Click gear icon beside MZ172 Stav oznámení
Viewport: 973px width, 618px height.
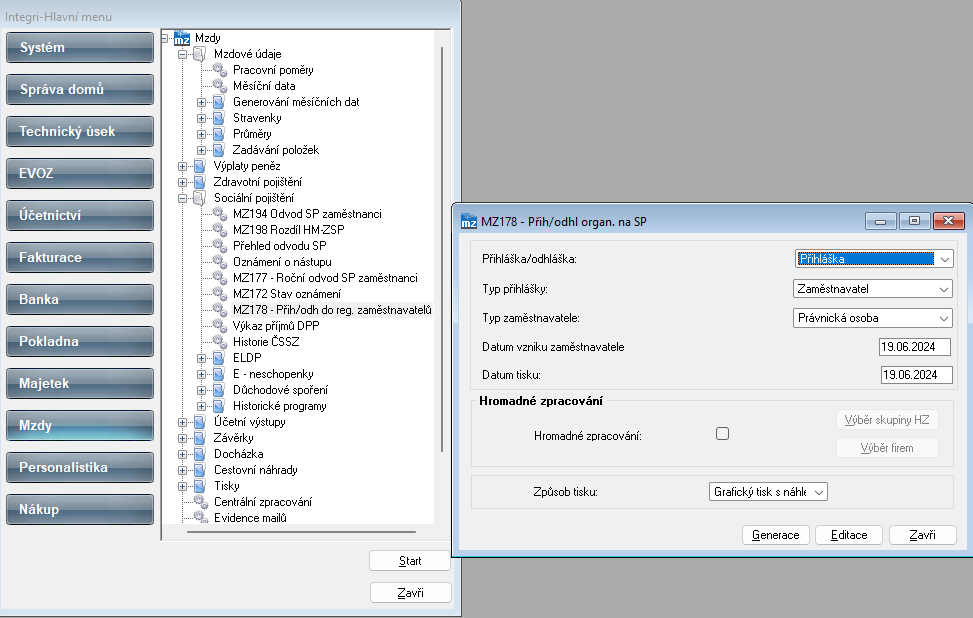coord(220,294)
